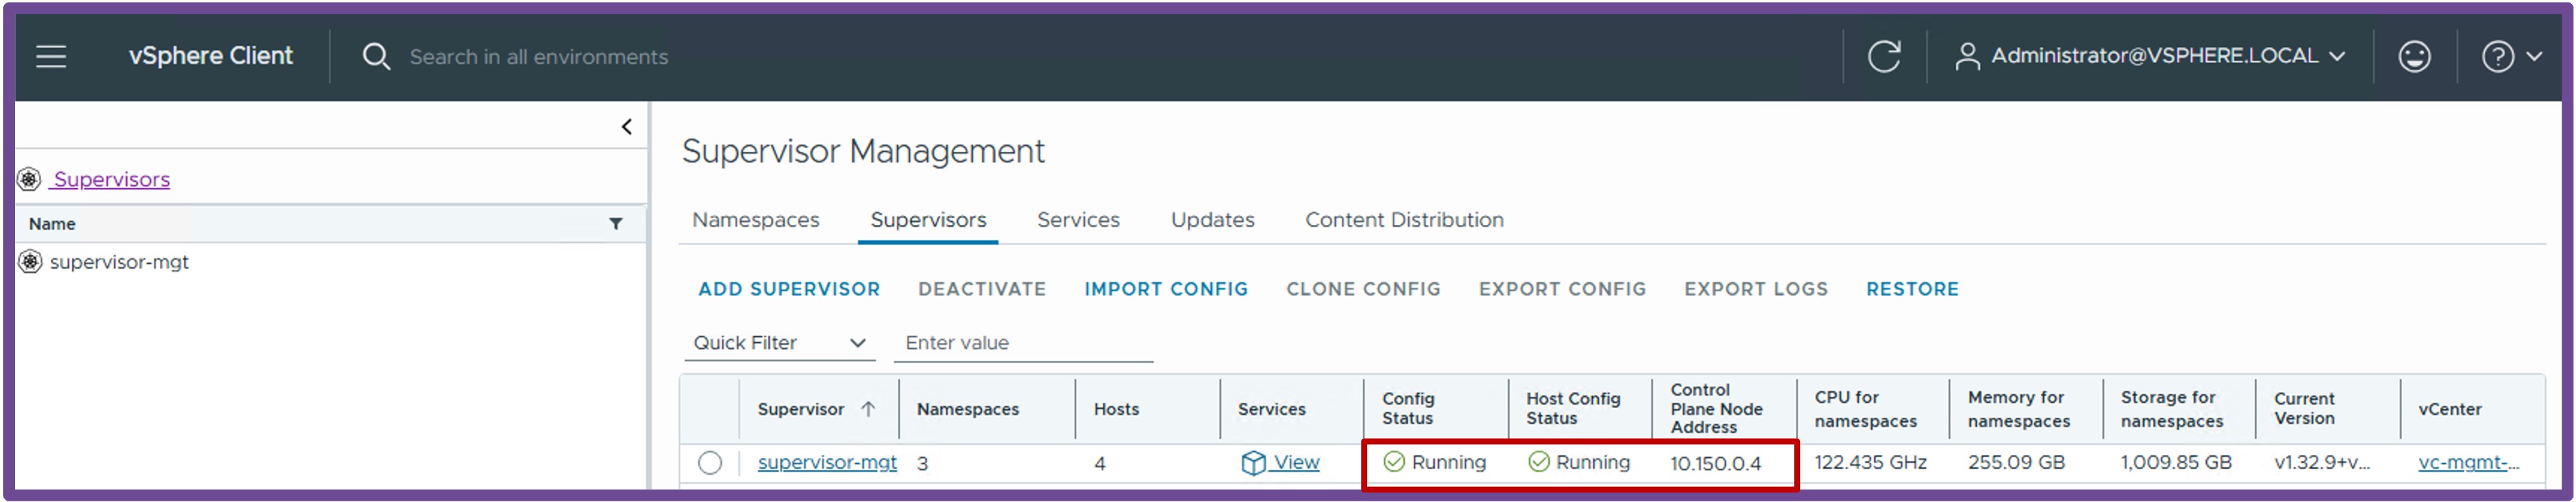Select the supervisor-mgt row radio button

(710, 463)
